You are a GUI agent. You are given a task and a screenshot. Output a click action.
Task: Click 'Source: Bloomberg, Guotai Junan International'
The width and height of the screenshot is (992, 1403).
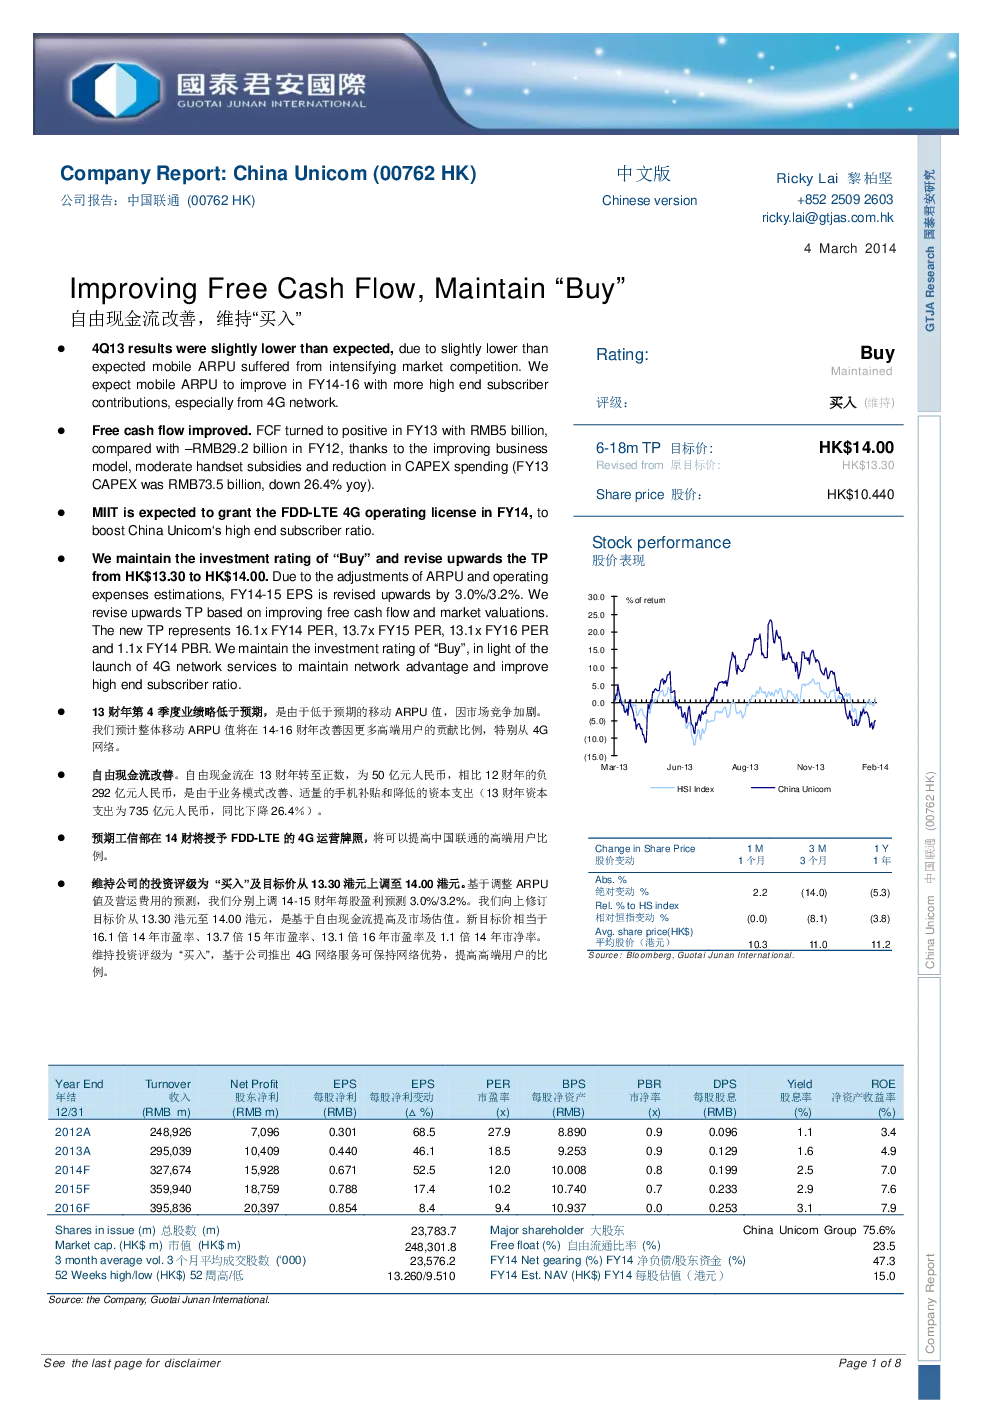(691, 955)
